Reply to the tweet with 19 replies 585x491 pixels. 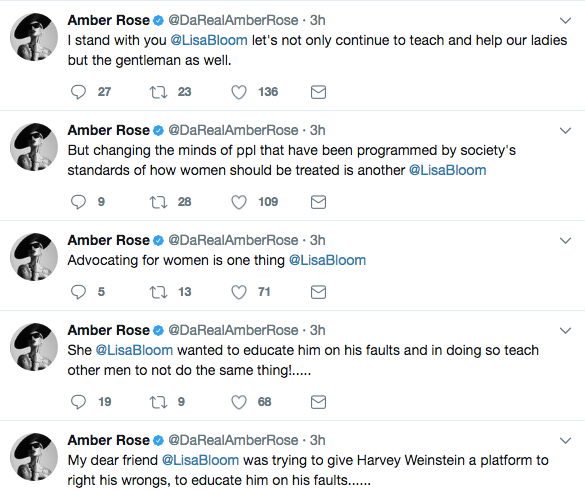pos(78,402)
